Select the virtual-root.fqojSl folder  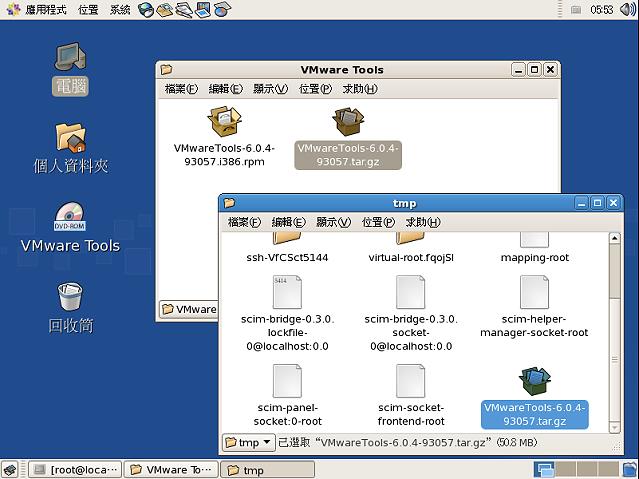click(x=411, y=248)
